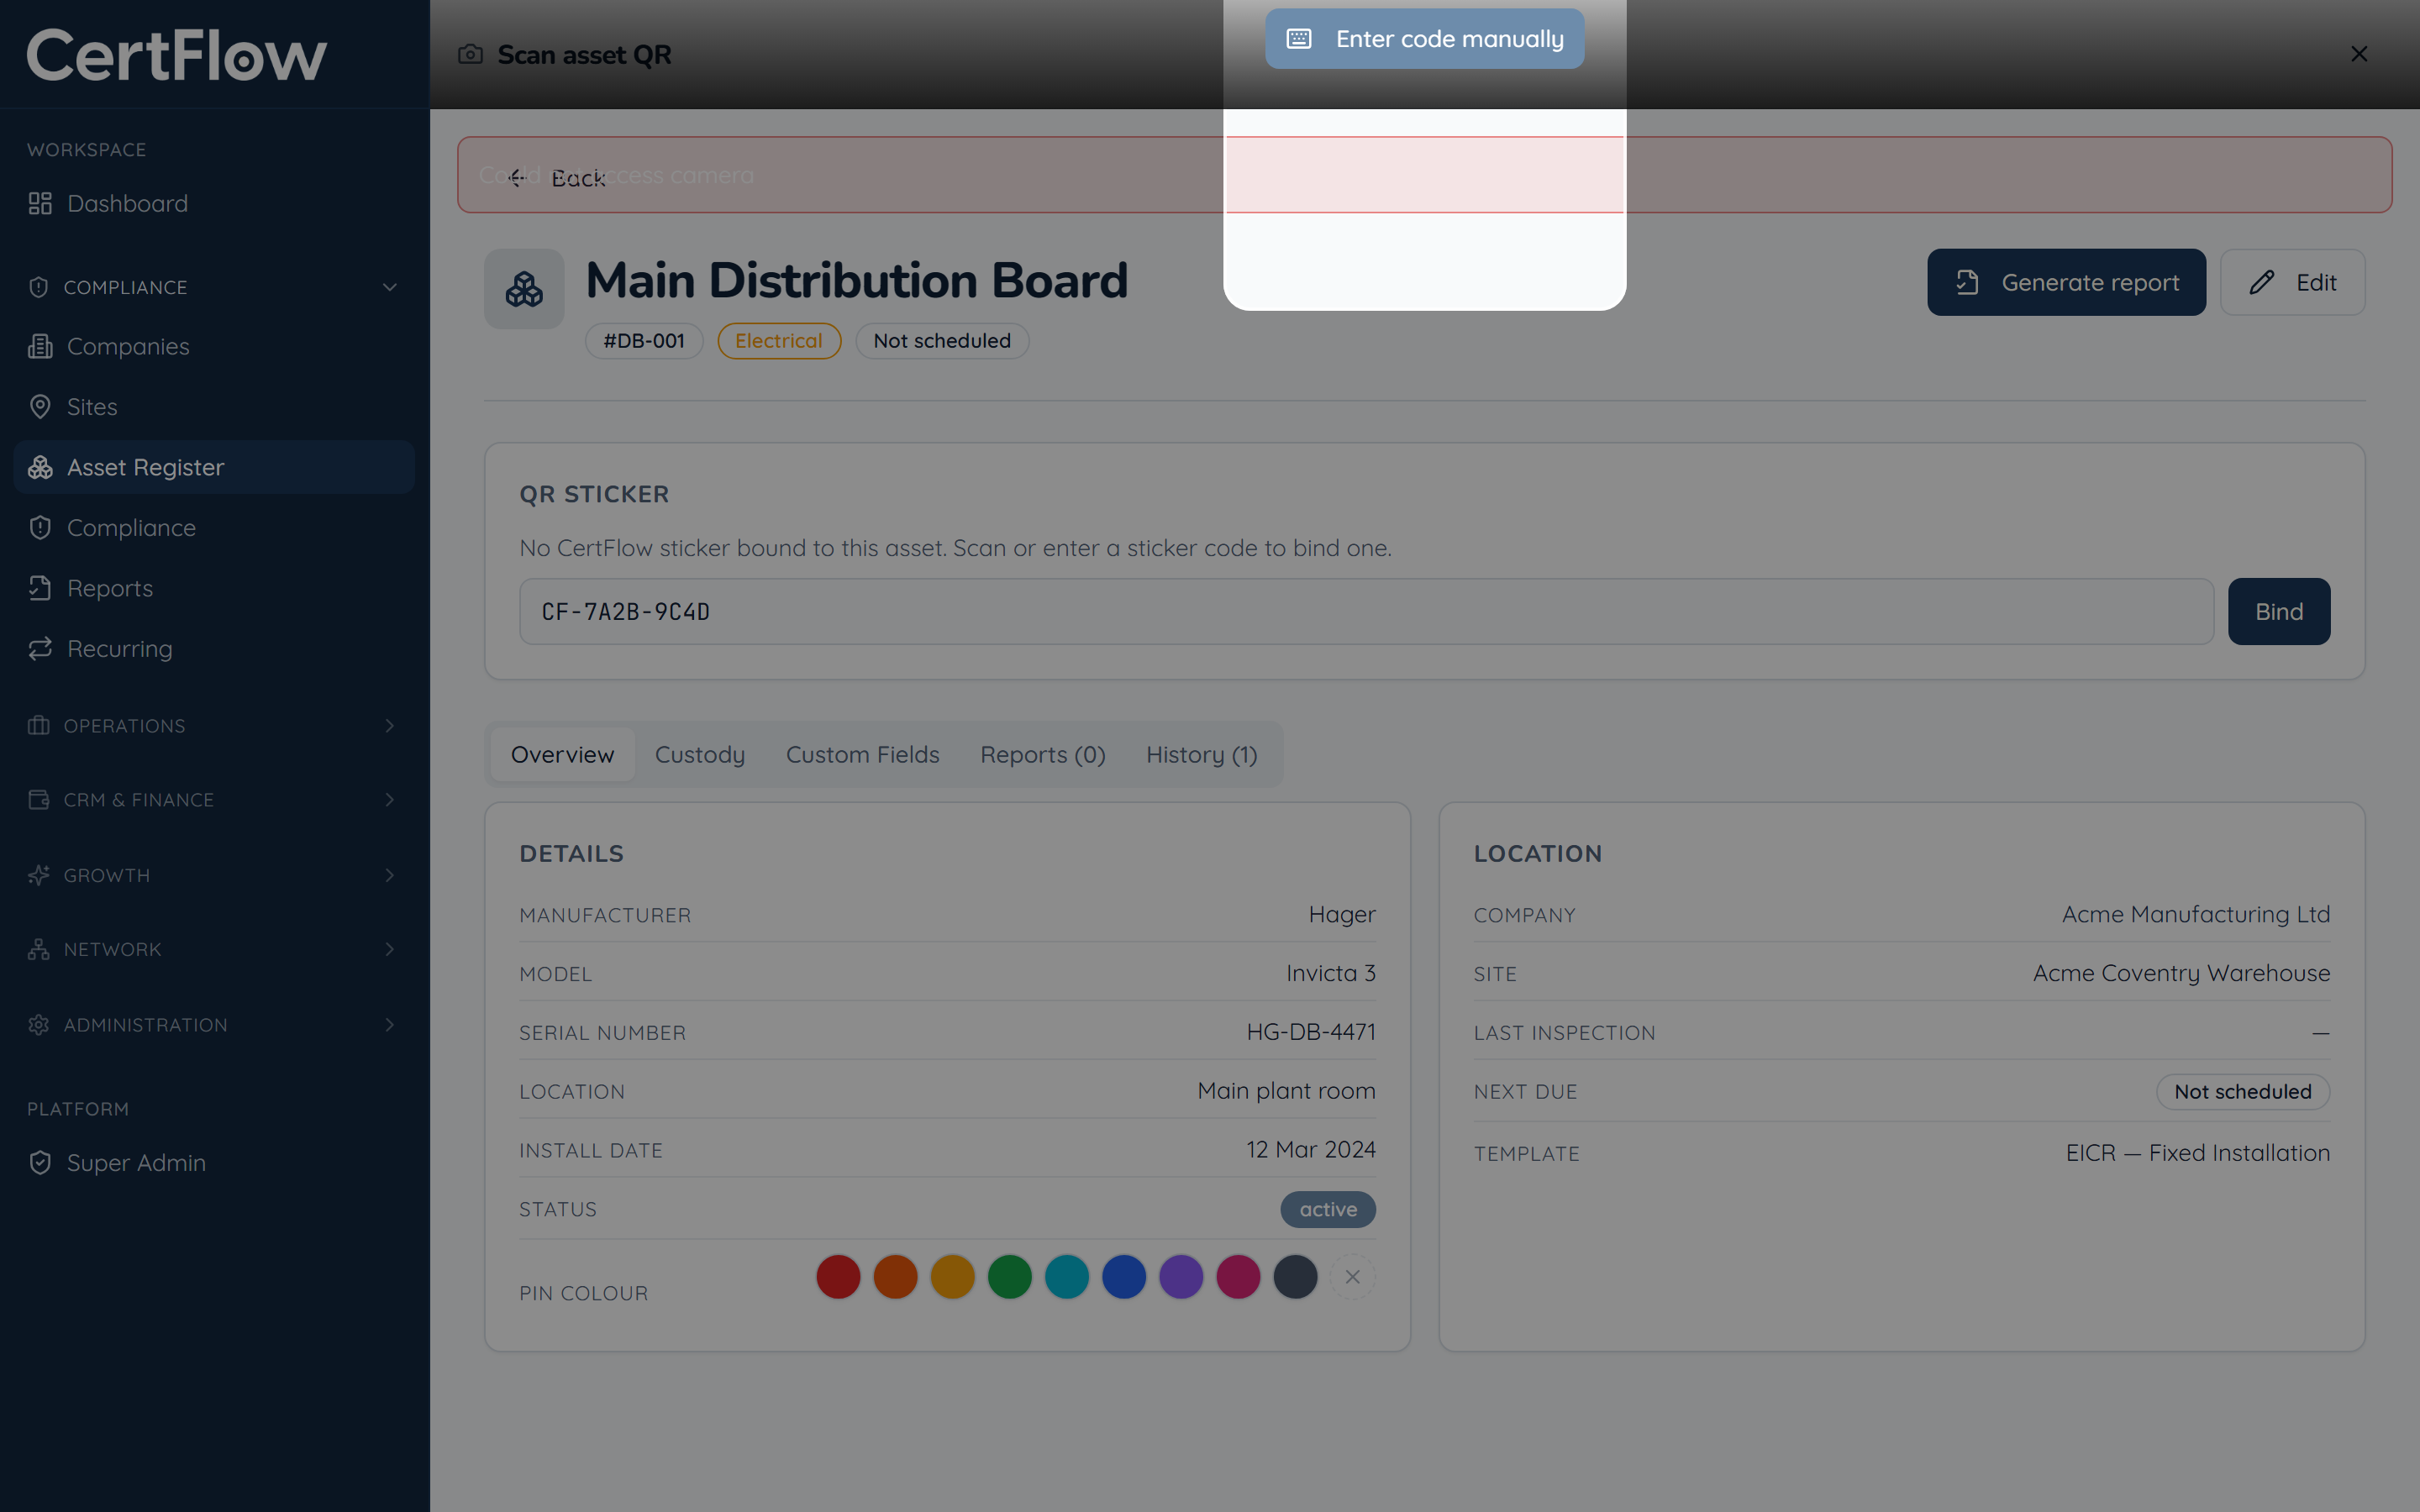The width and height of the screenshot is (2420, 1512).
Task: Click the asset cubes icon beside Main Distribution Board
Action: (524, 289)
